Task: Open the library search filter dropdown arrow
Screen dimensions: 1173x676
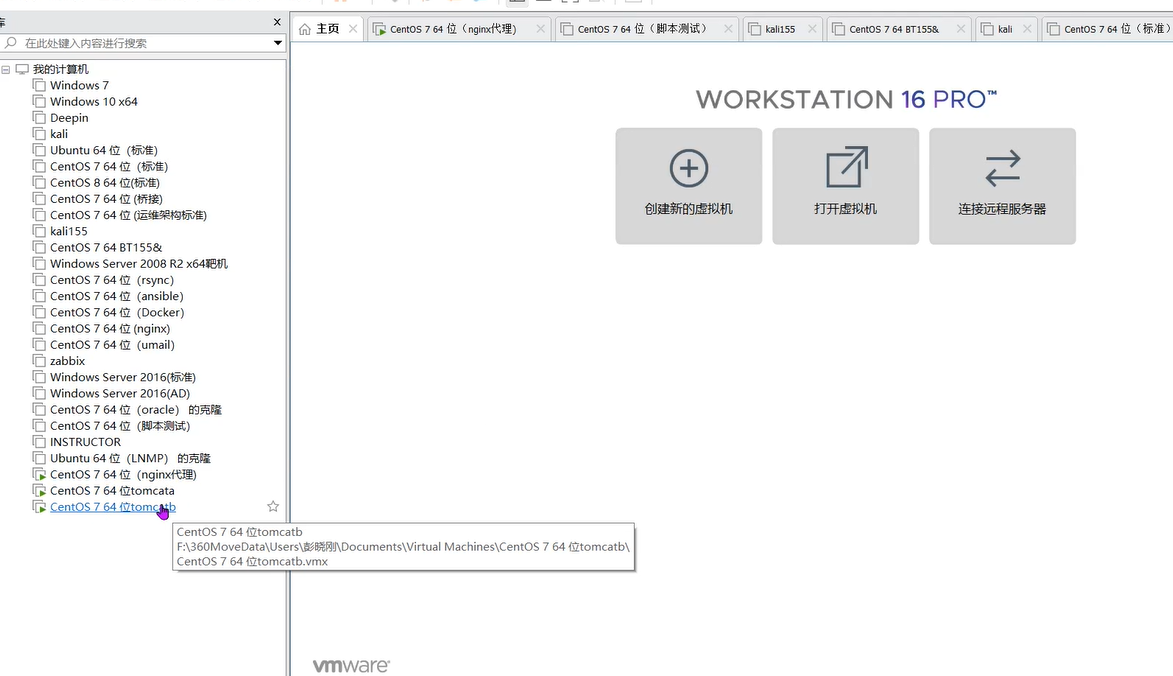Action: coord(278,43)
